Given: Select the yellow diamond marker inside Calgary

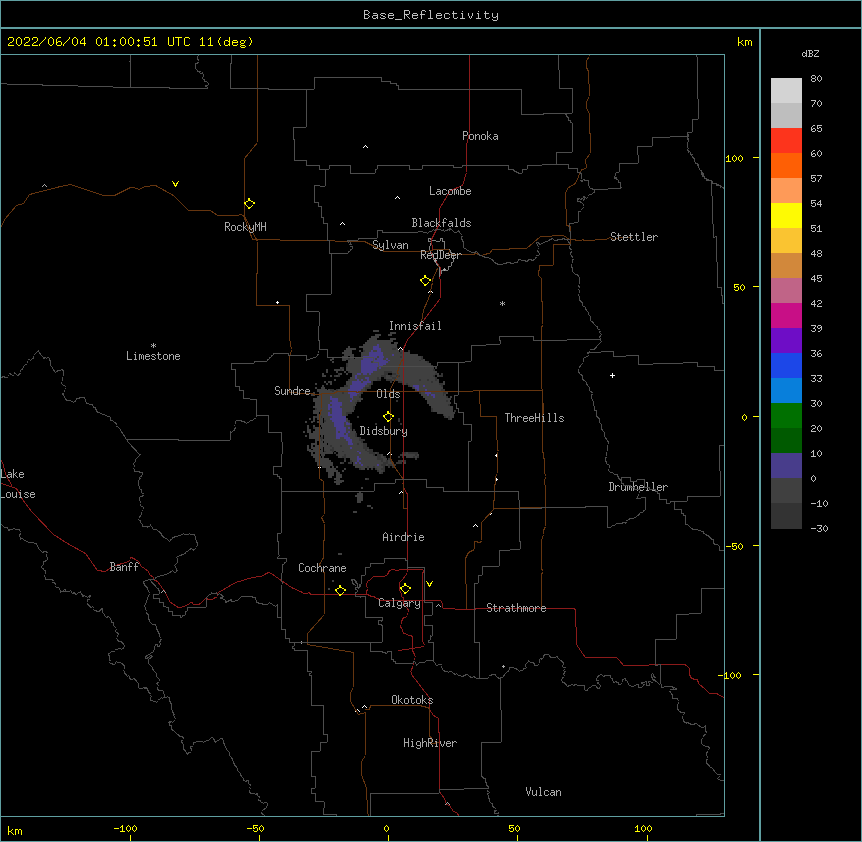Looking at the screenshot, I should [x=405, y=589].
